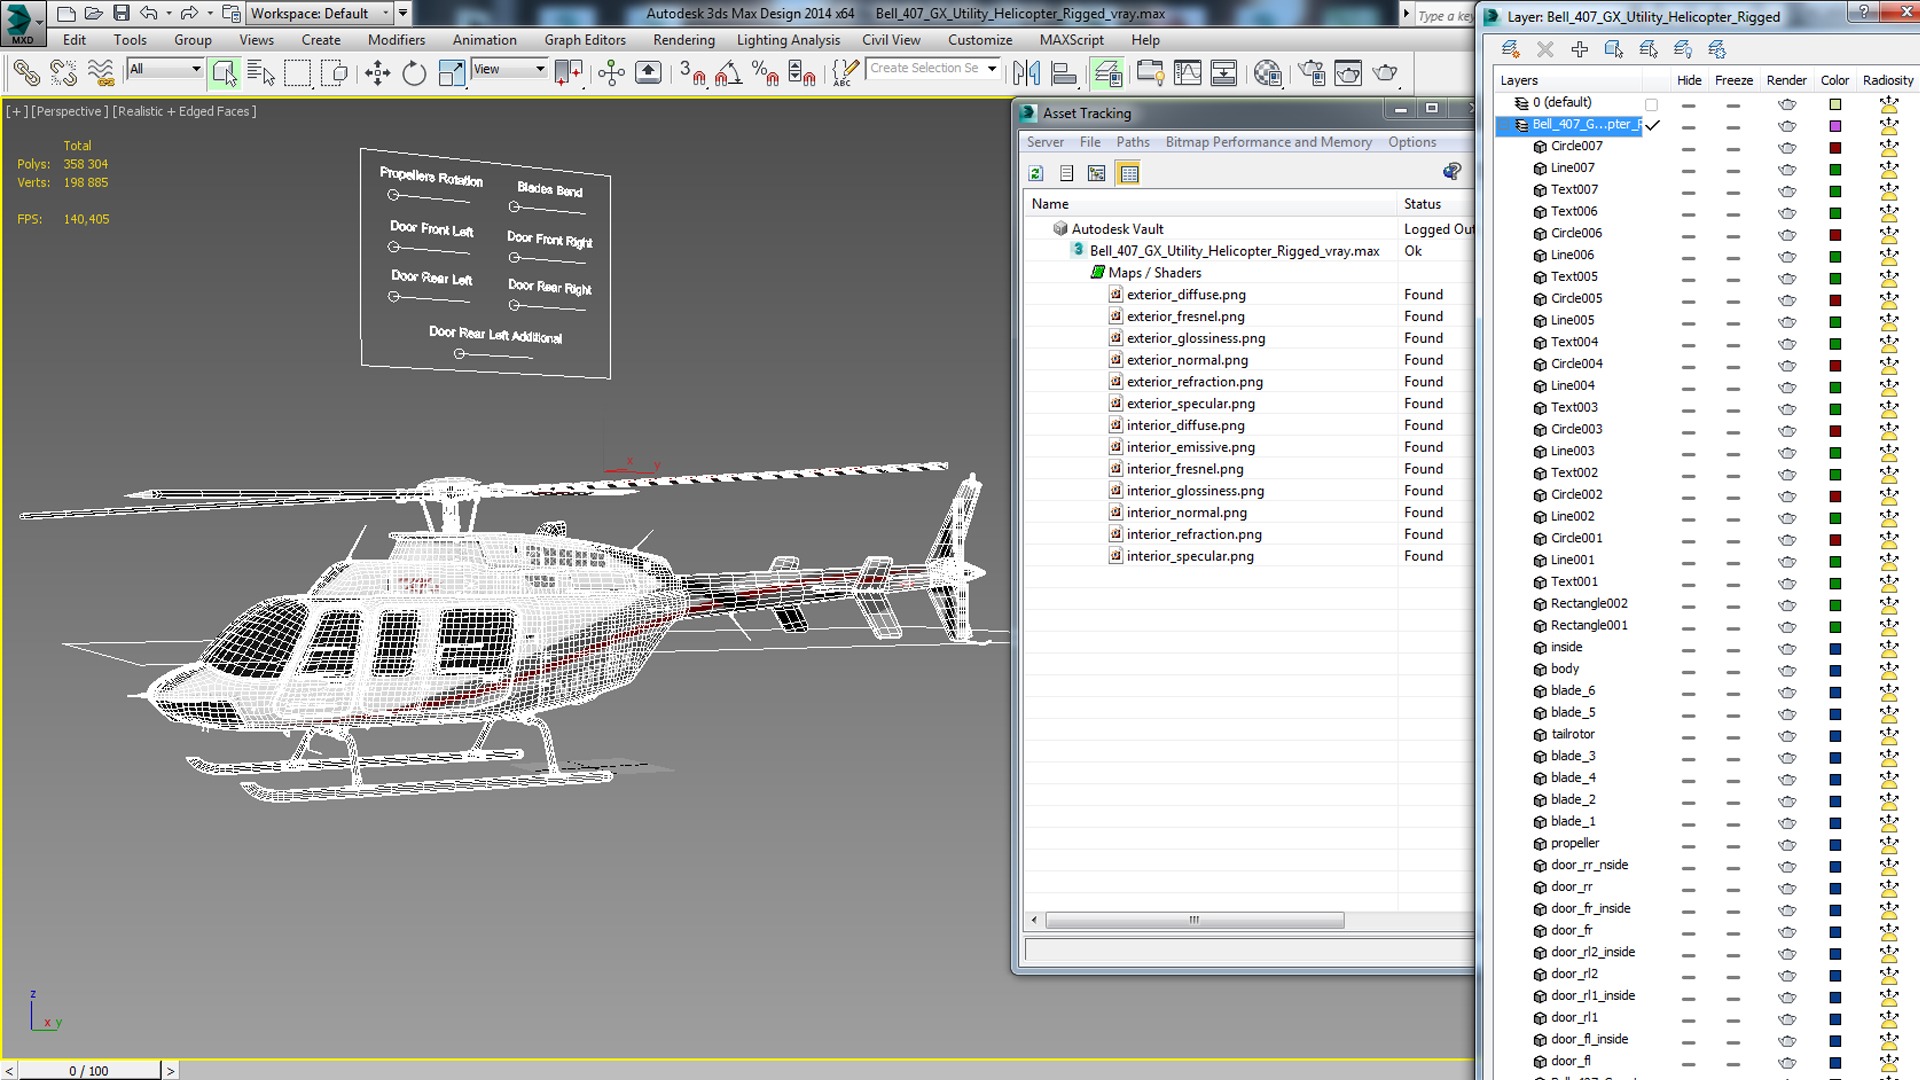The width and height of the screenshot is (1920, 1080).
Task: Click the viewport [+] general label
Action: tap(17, 111)
